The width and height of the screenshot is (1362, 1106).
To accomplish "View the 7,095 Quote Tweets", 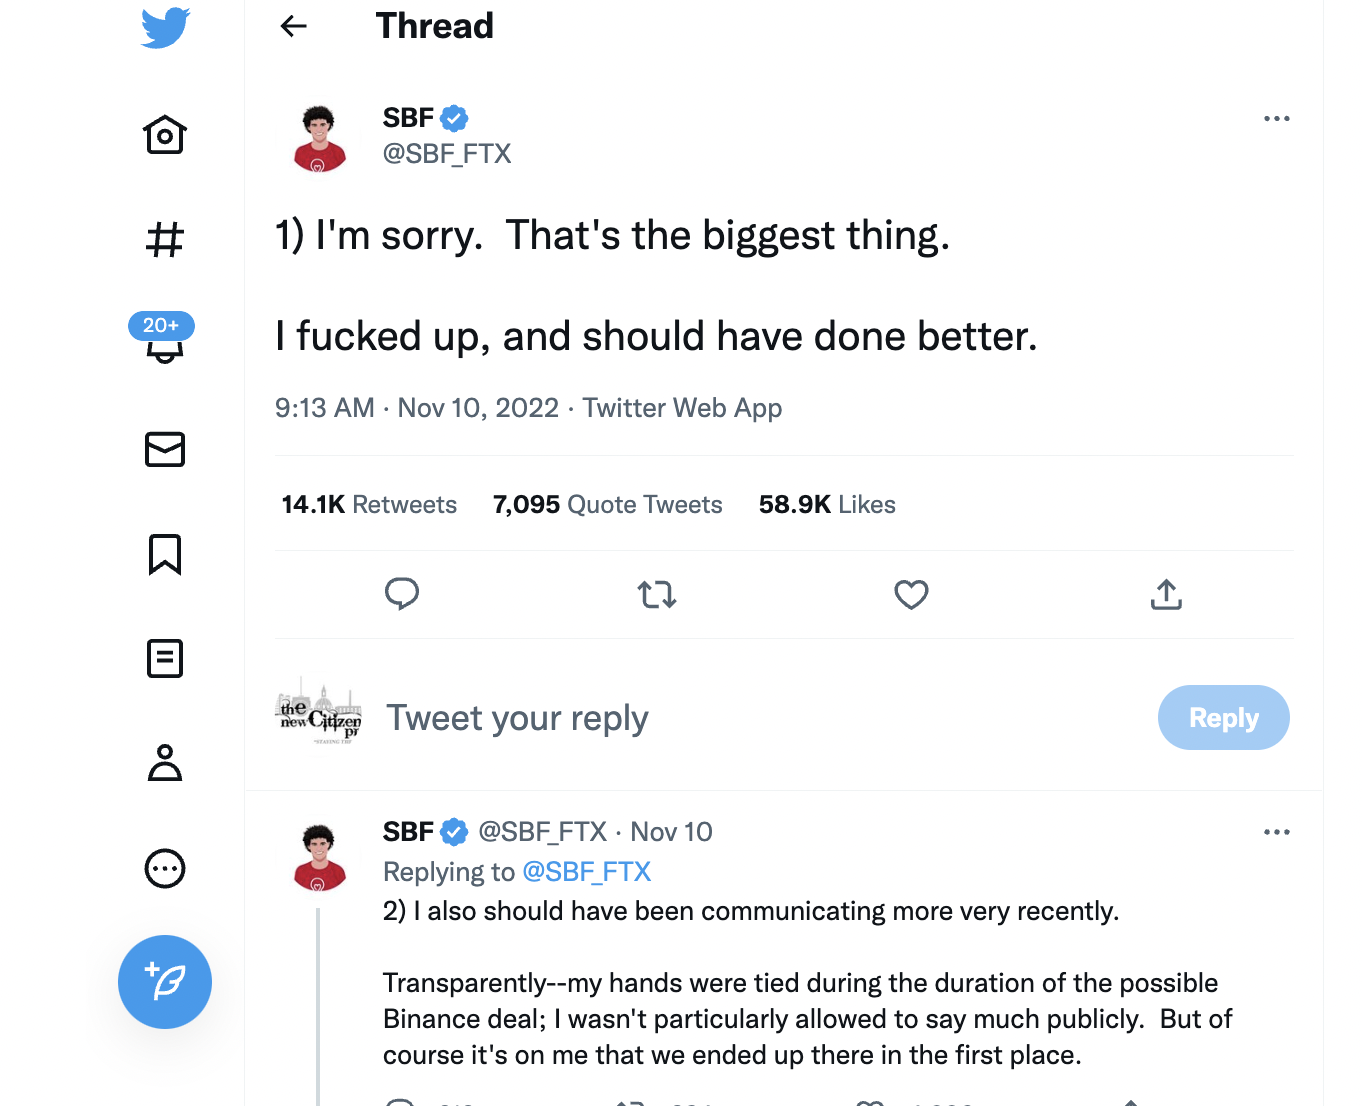I will pos(607,505).
